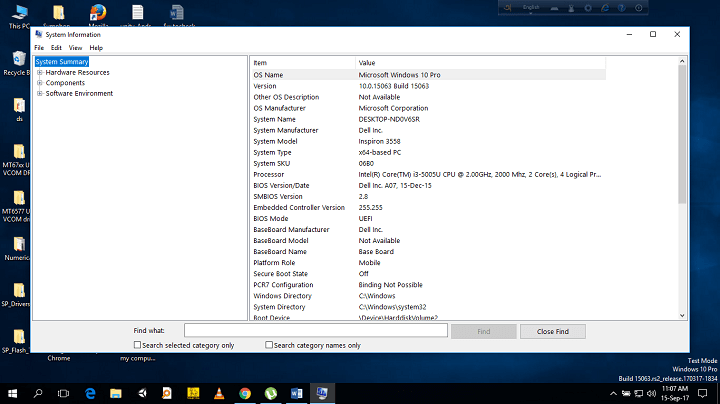Click gear icon on language bar
This screenshot has height=404, width=720.
click(x=588, y=8)
